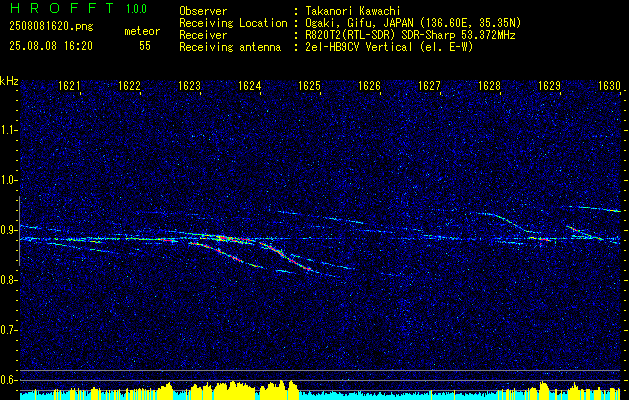Click the meteor count 55
Screen dimensions: 629x400
pyautogui.click(x=145, y=46)
